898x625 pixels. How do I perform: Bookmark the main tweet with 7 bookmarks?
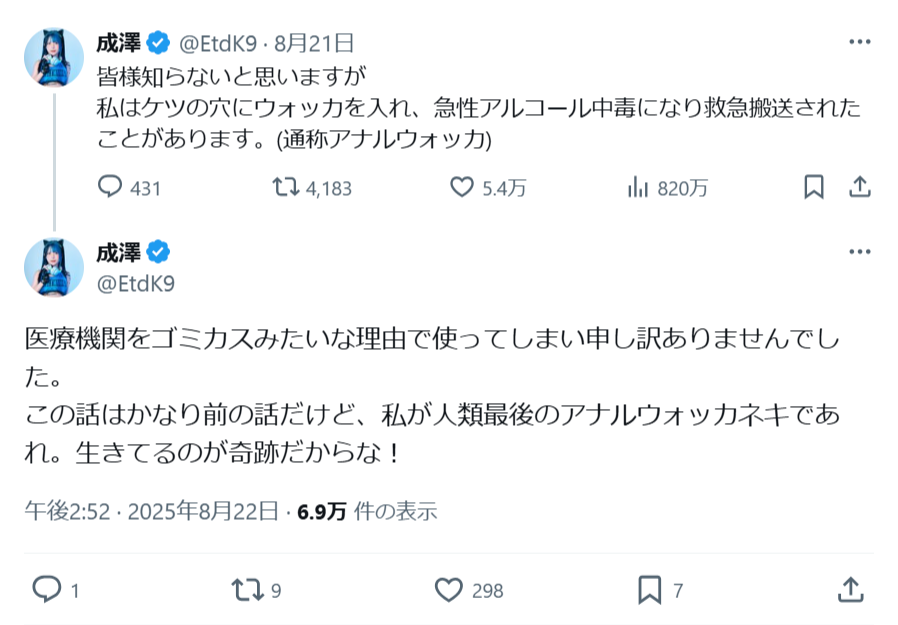[650, 590]
